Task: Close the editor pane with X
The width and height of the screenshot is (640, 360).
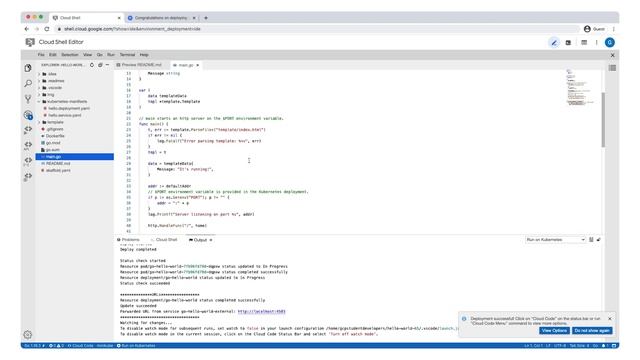Action: (x=612, y=55)
